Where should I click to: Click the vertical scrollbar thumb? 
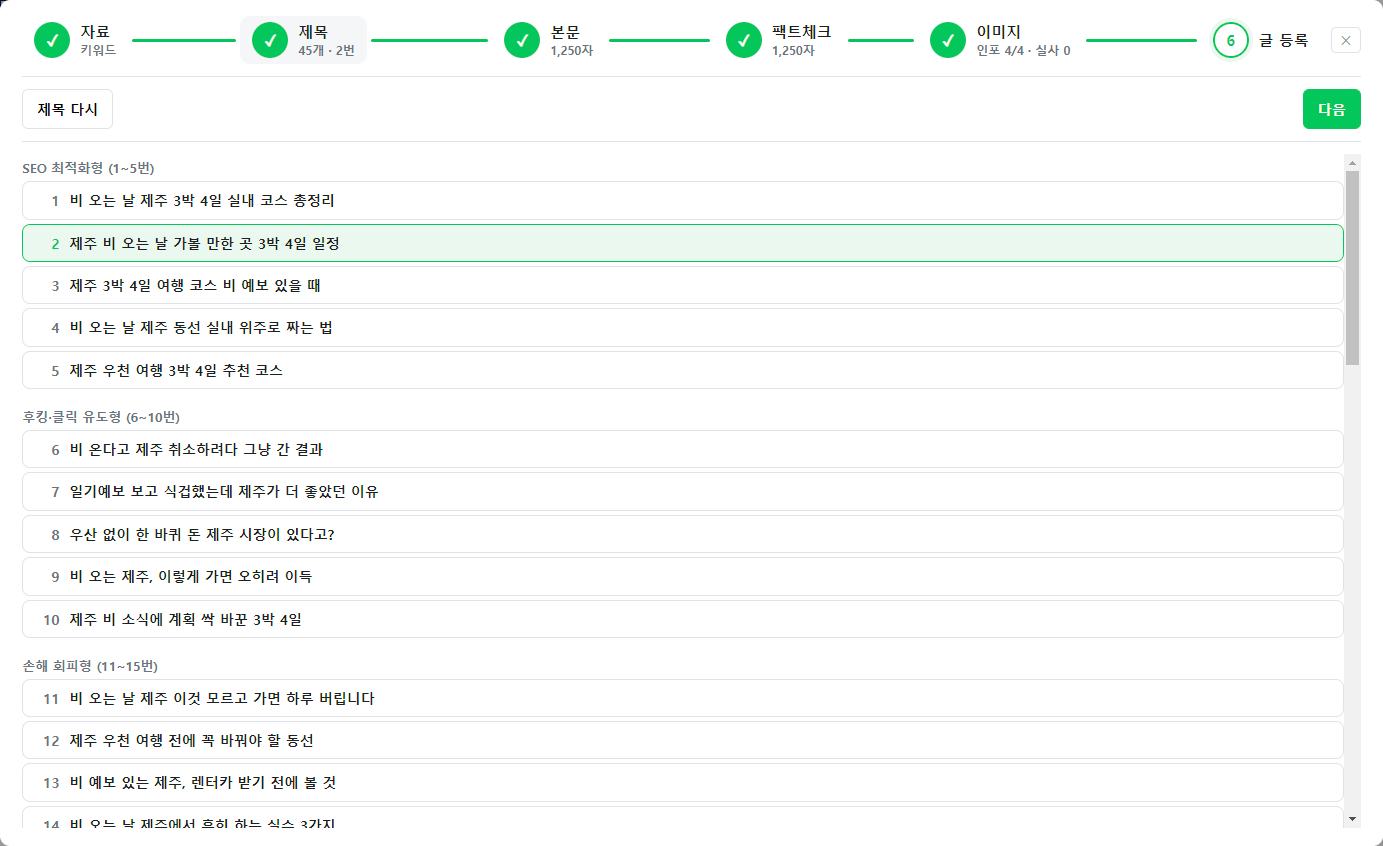click(x=1353, y=268)
